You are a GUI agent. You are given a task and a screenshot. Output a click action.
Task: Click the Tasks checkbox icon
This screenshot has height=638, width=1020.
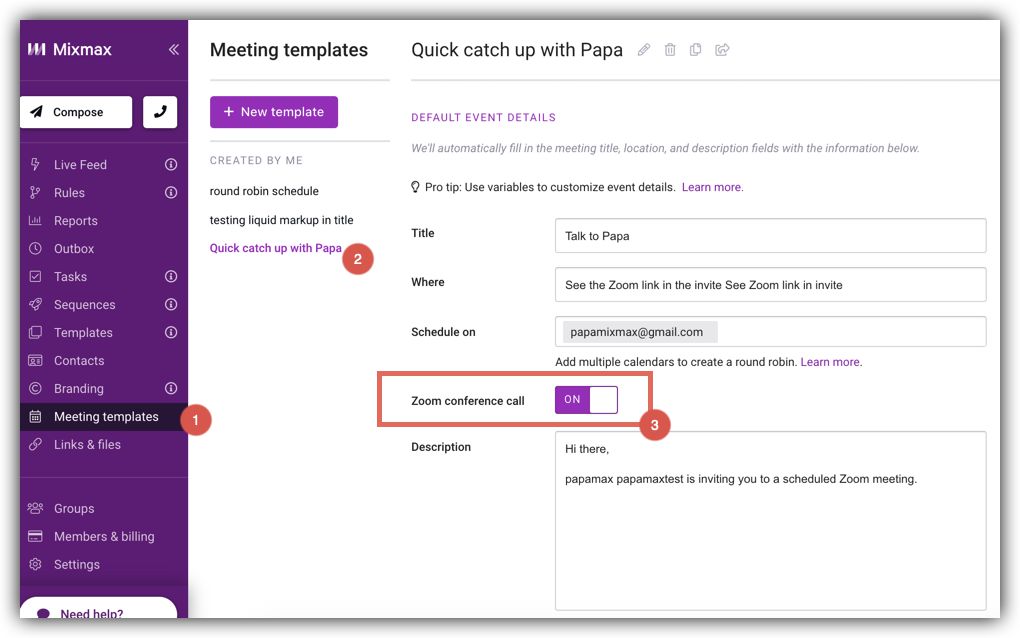click(x=35, y=276)
